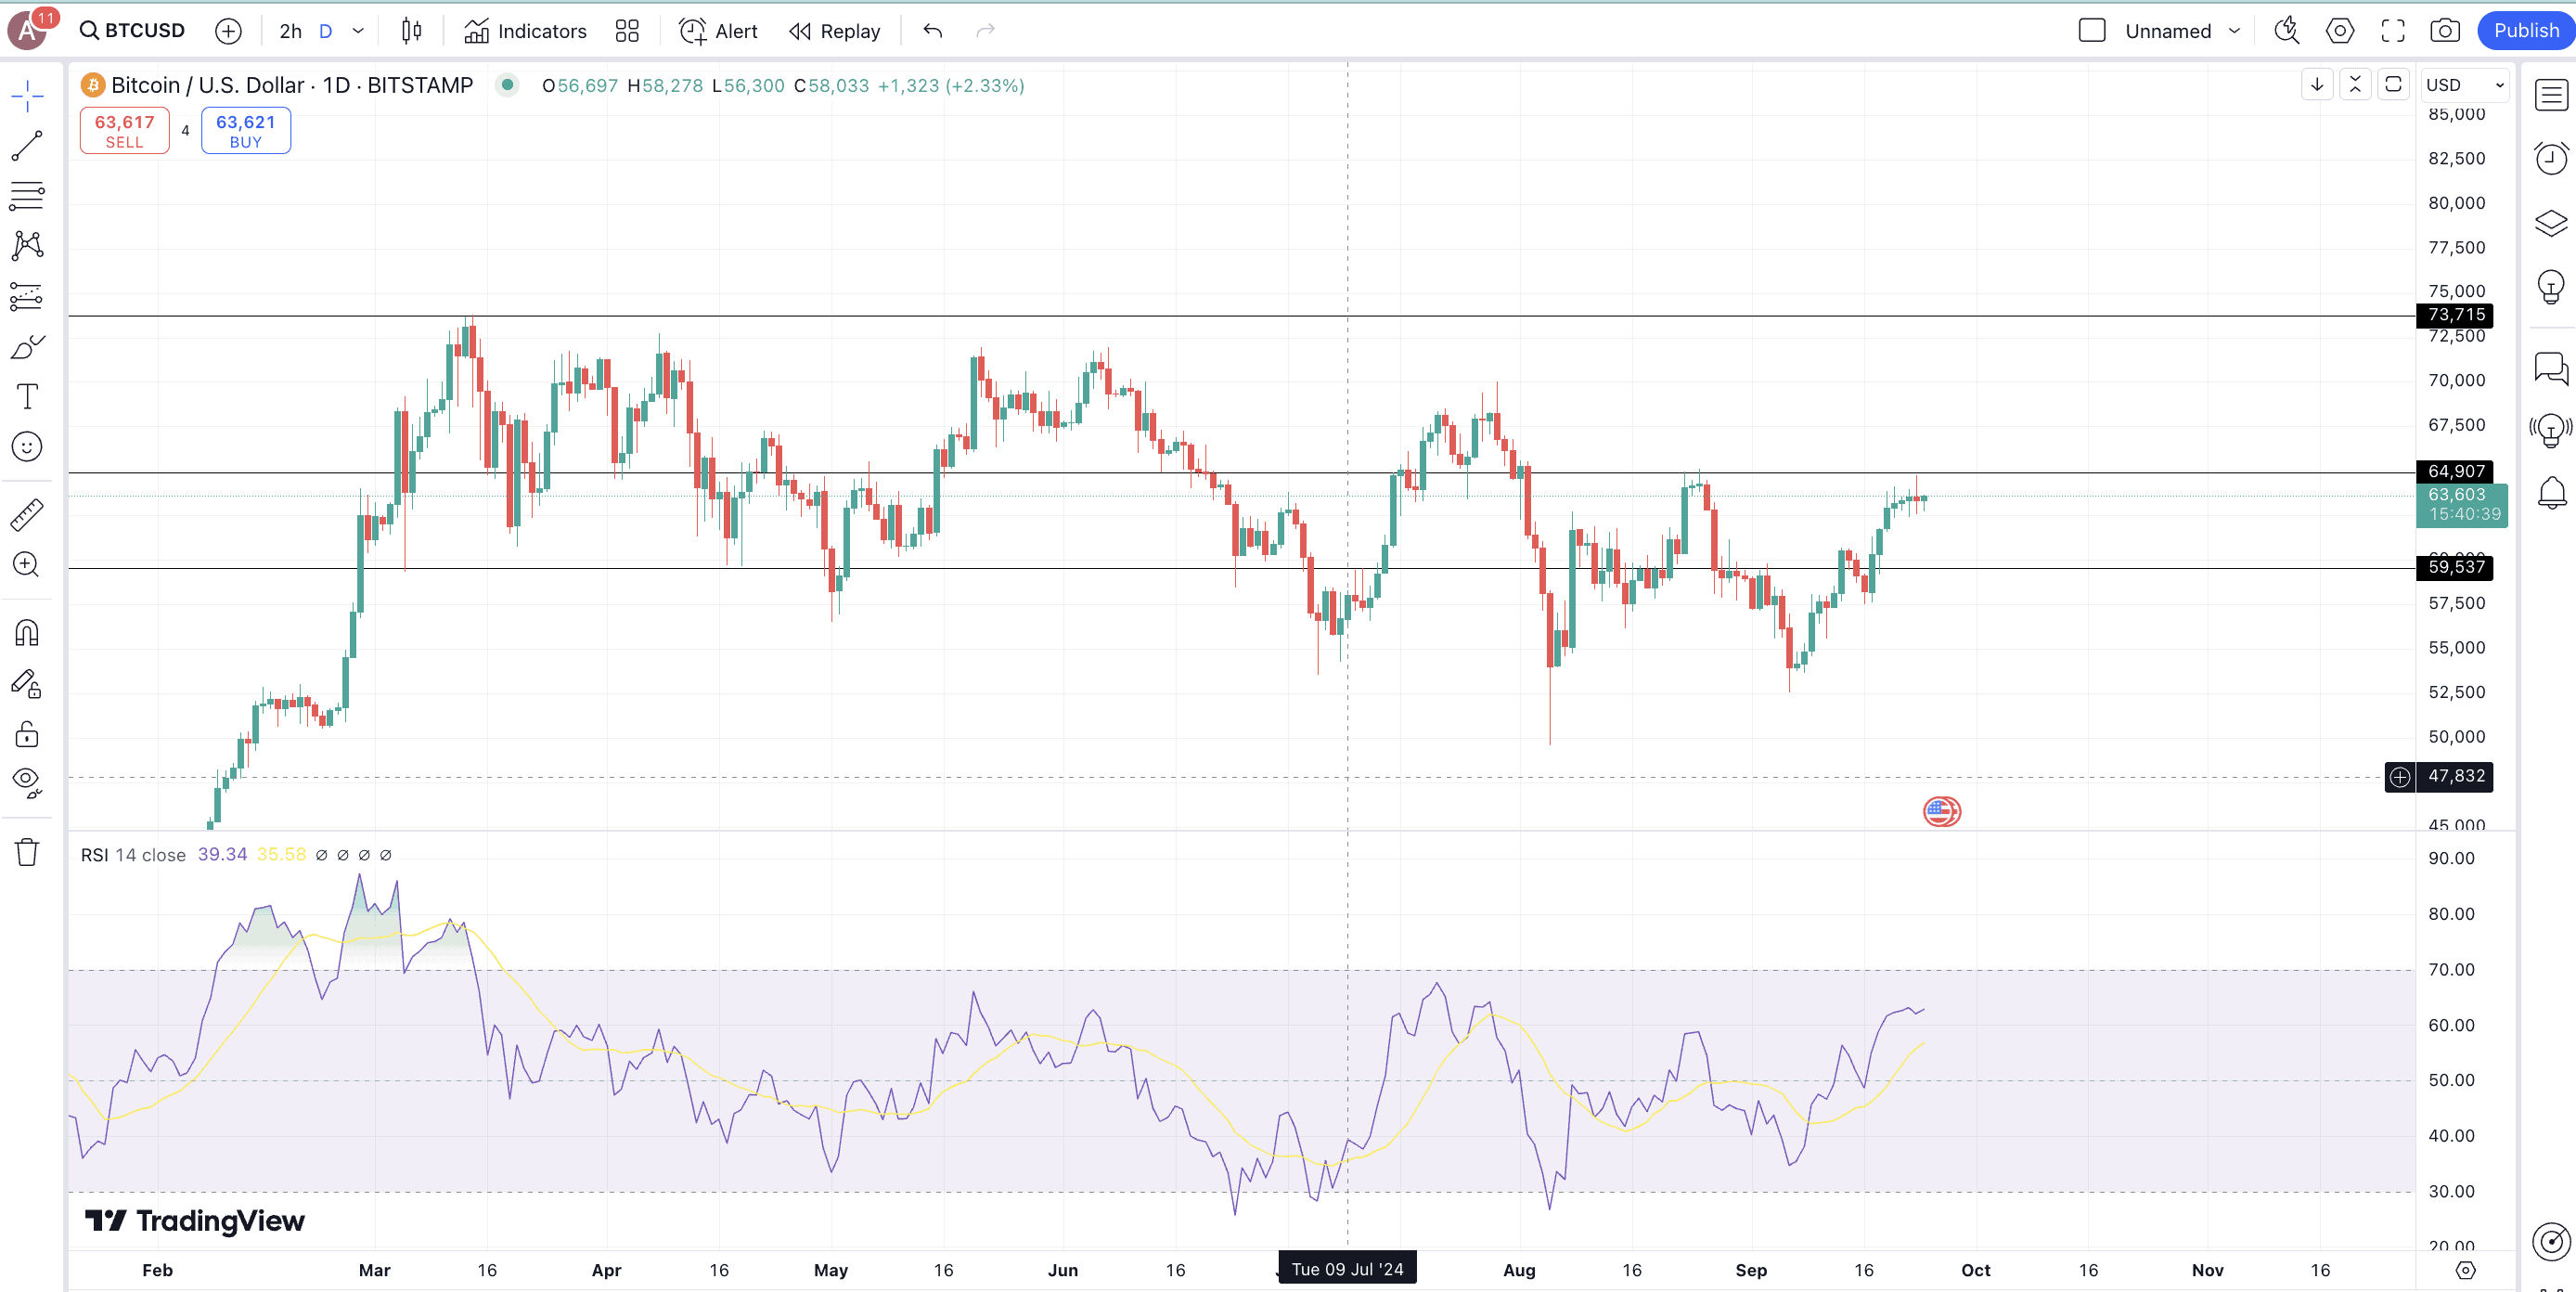Screen dimensions: 2576x1292
Task: Click the Publish button
Action: pyautogui.click(x=2525, y=31)
